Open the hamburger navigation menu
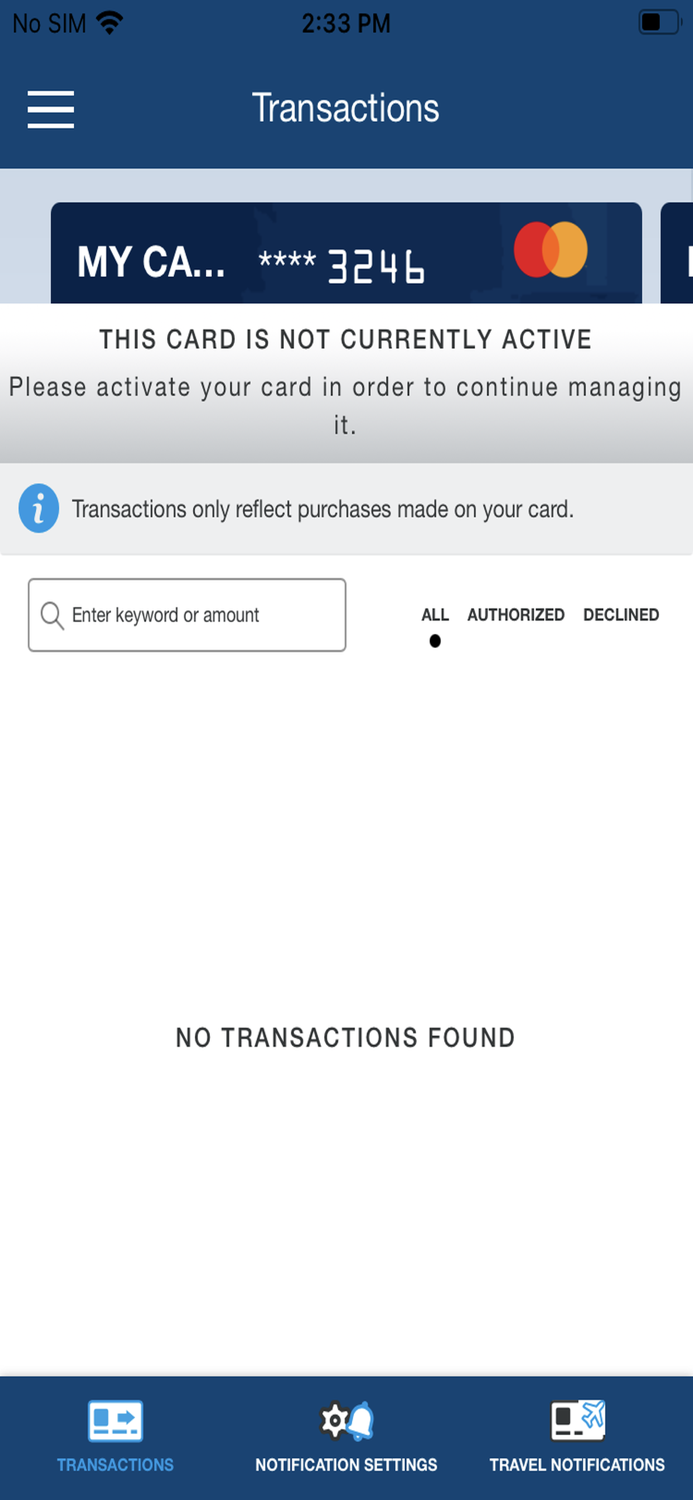Image resolution: width=693 pixels, height=1500 pixels. [x=50, y=110]
